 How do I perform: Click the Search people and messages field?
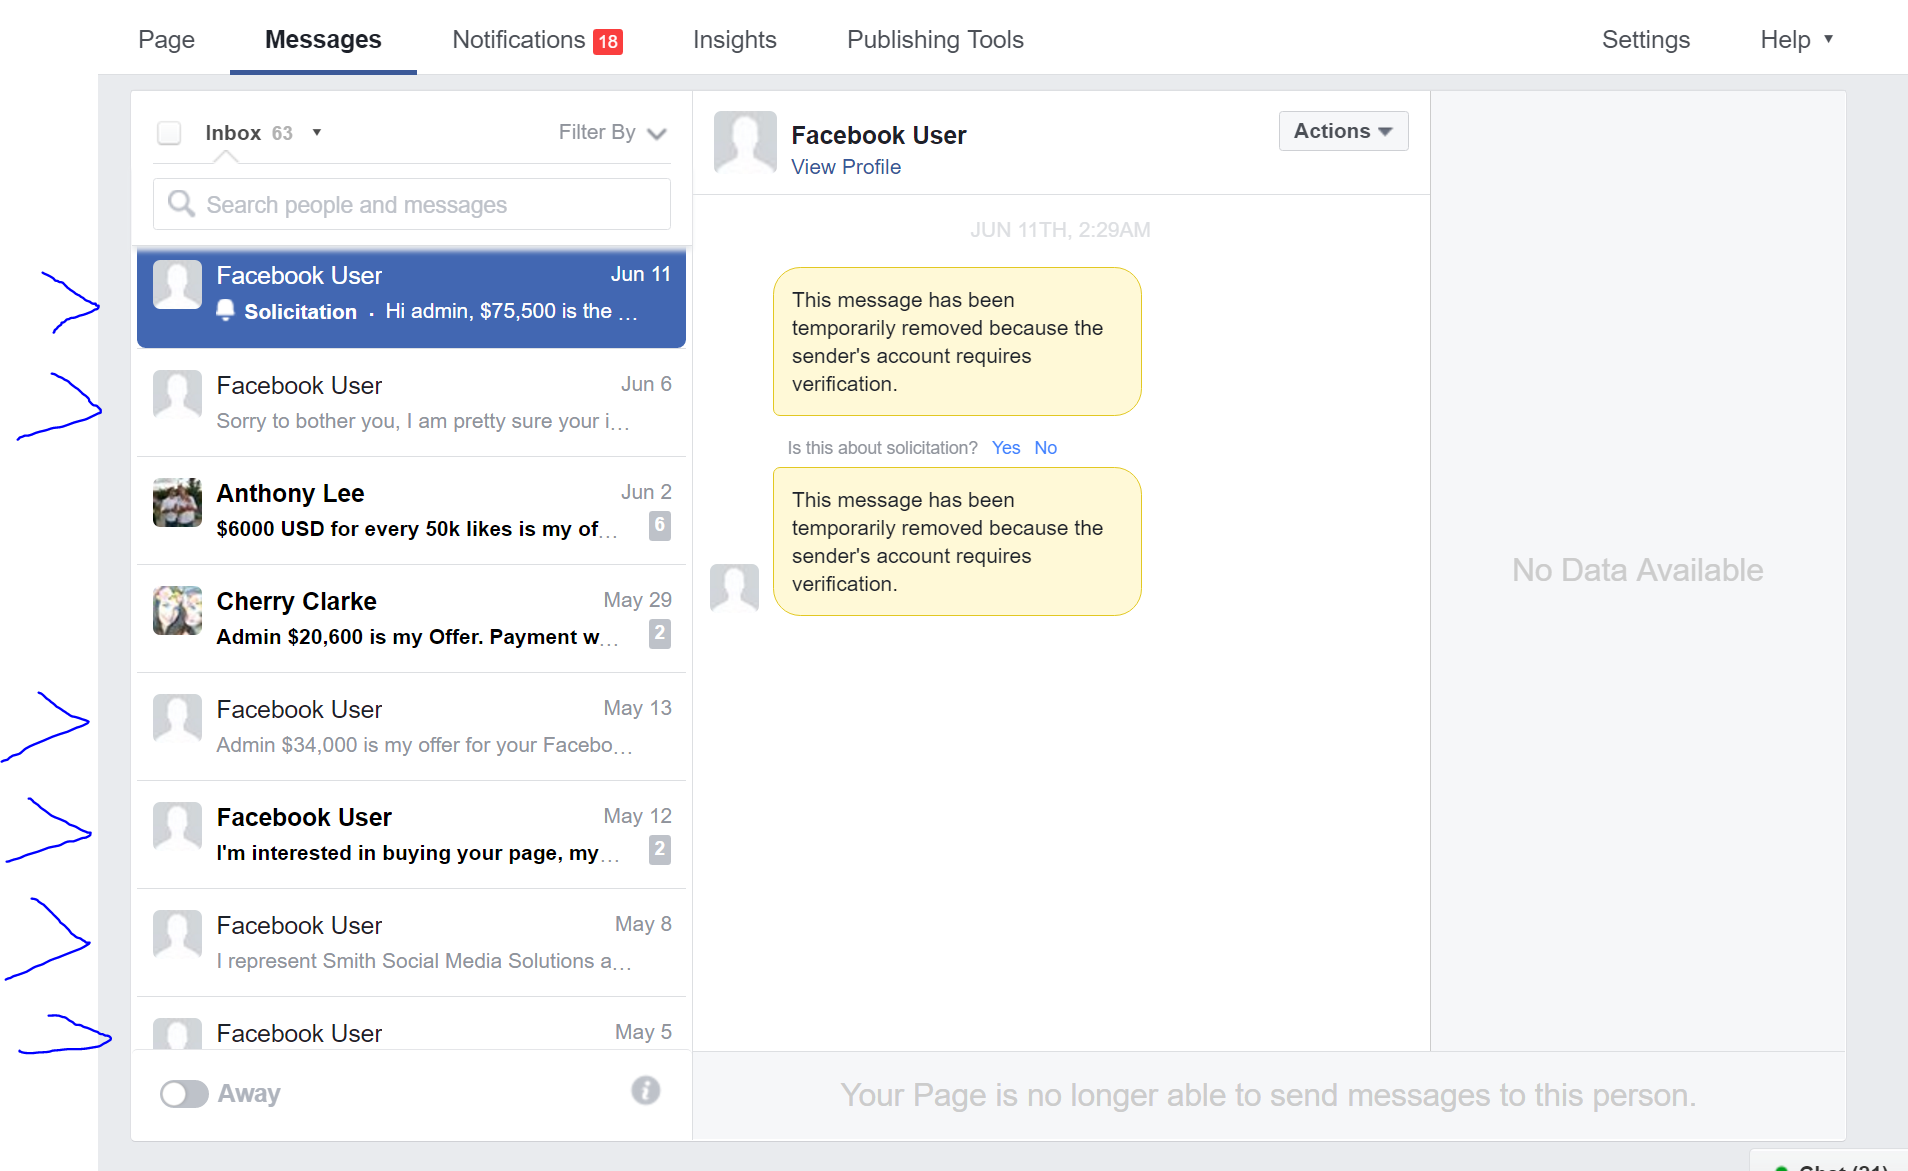tap(411, 204)
